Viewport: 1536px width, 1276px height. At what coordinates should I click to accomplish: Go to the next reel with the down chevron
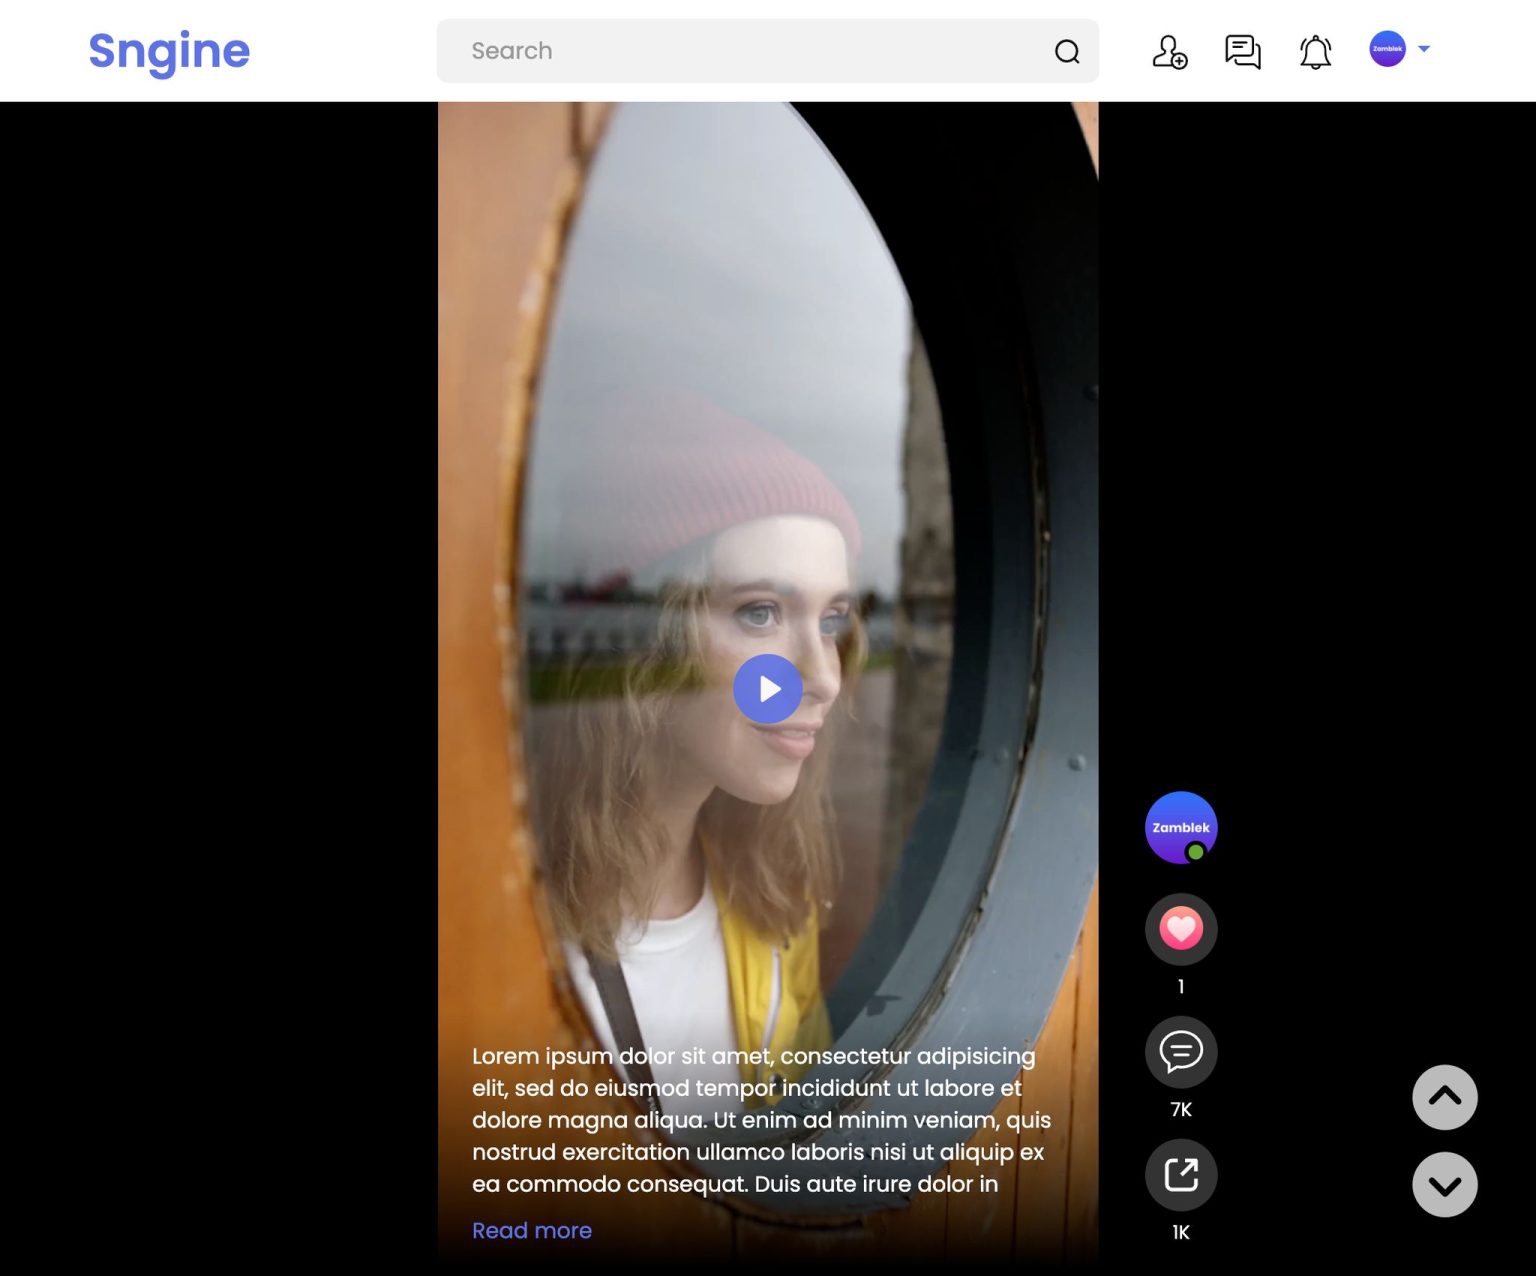point(1444,1184)
